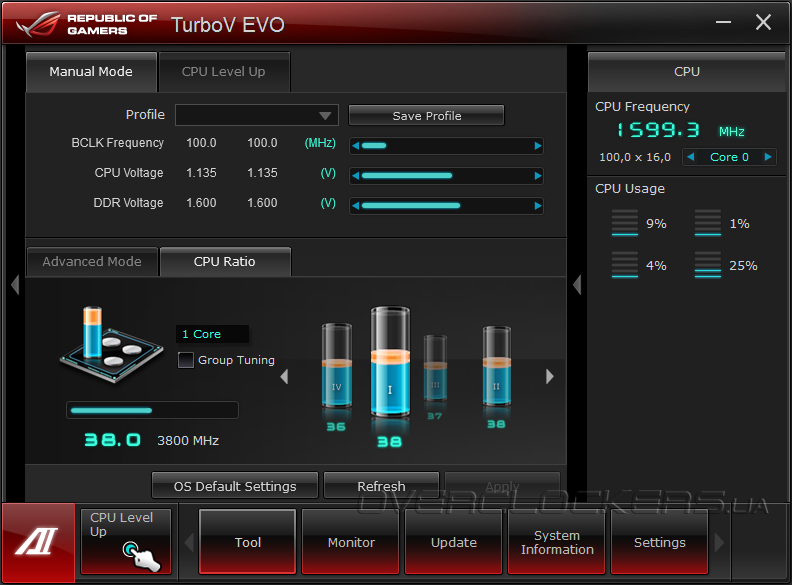Increase DDR Voltage with right arrow

click(x=538, y=206)
